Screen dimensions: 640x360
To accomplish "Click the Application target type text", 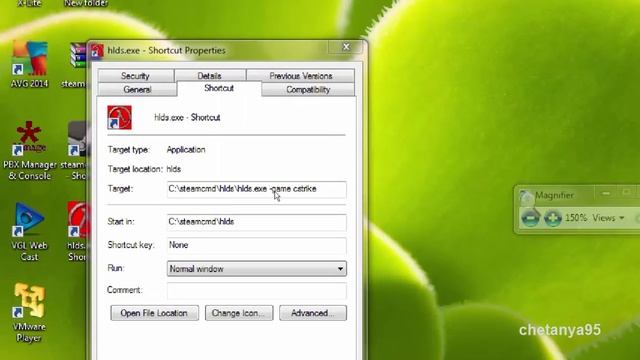I will [x=186, y=149].
